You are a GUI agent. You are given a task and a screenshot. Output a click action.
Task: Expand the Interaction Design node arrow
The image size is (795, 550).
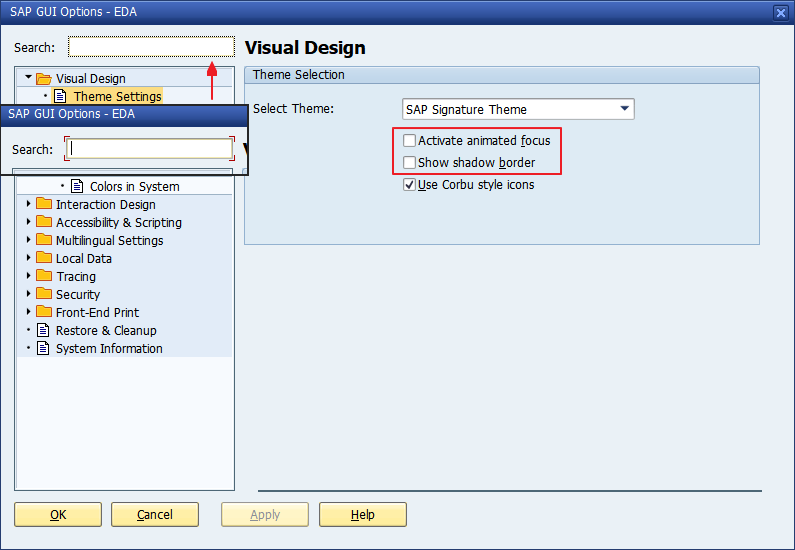[28, 204]
